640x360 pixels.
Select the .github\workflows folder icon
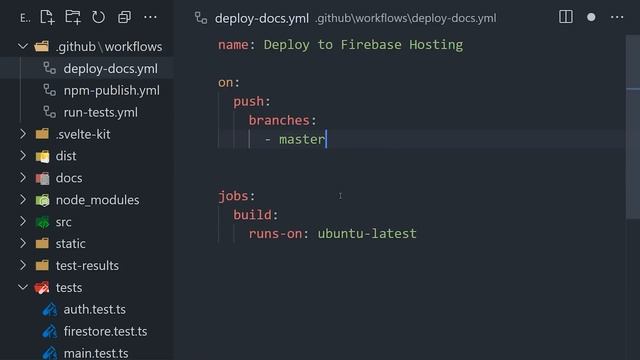(x=42, y=46)
